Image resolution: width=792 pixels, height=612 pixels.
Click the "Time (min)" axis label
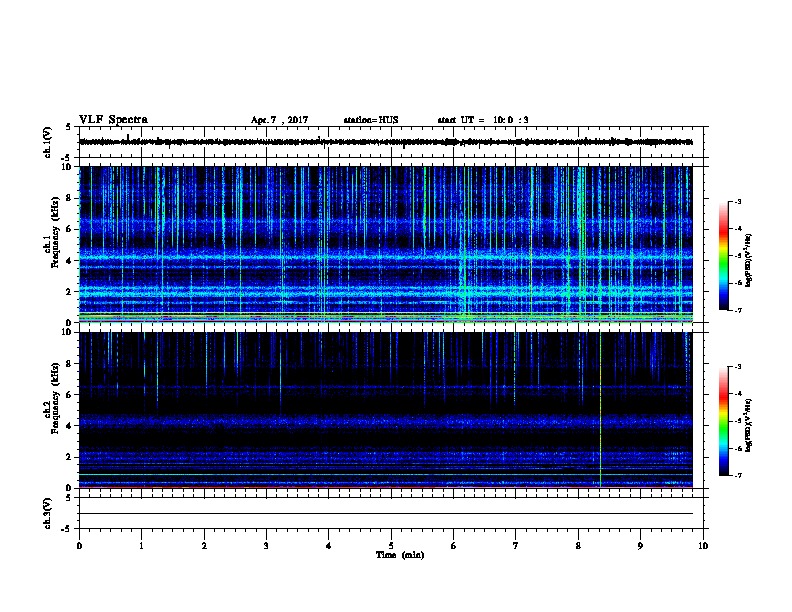400,555
